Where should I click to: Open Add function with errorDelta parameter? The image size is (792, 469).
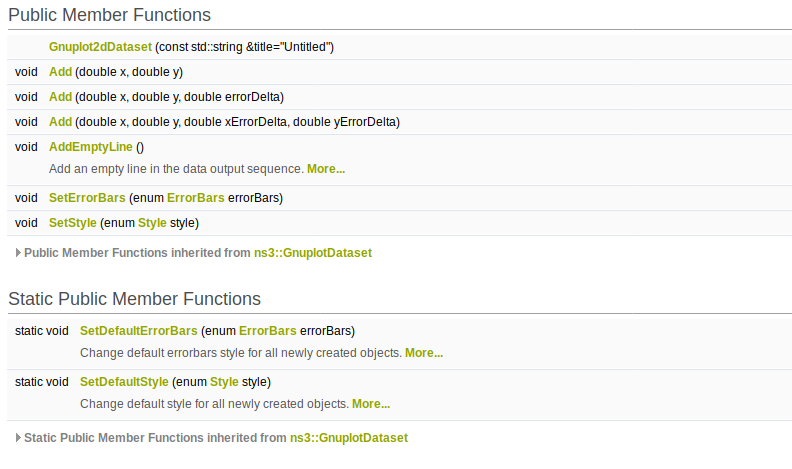tap(60, 97)
